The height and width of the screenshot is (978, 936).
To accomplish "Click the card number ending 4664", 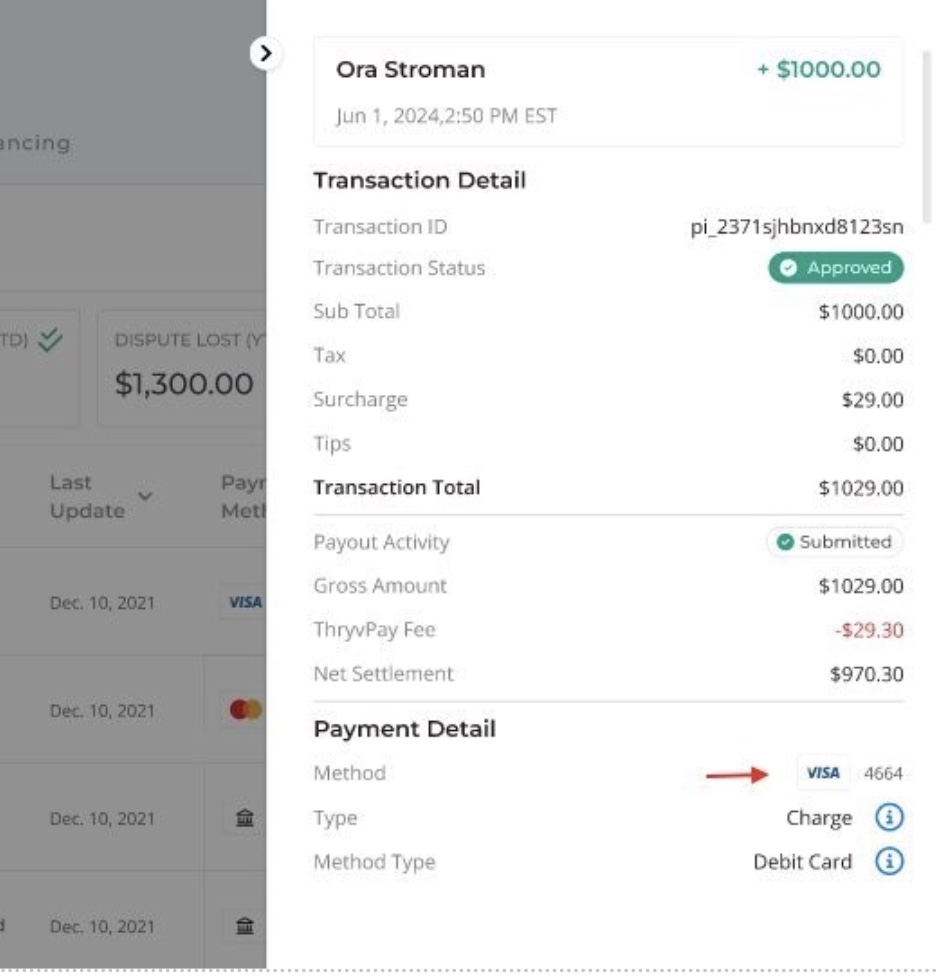I will pyautogui.click(x=883, y=773).
